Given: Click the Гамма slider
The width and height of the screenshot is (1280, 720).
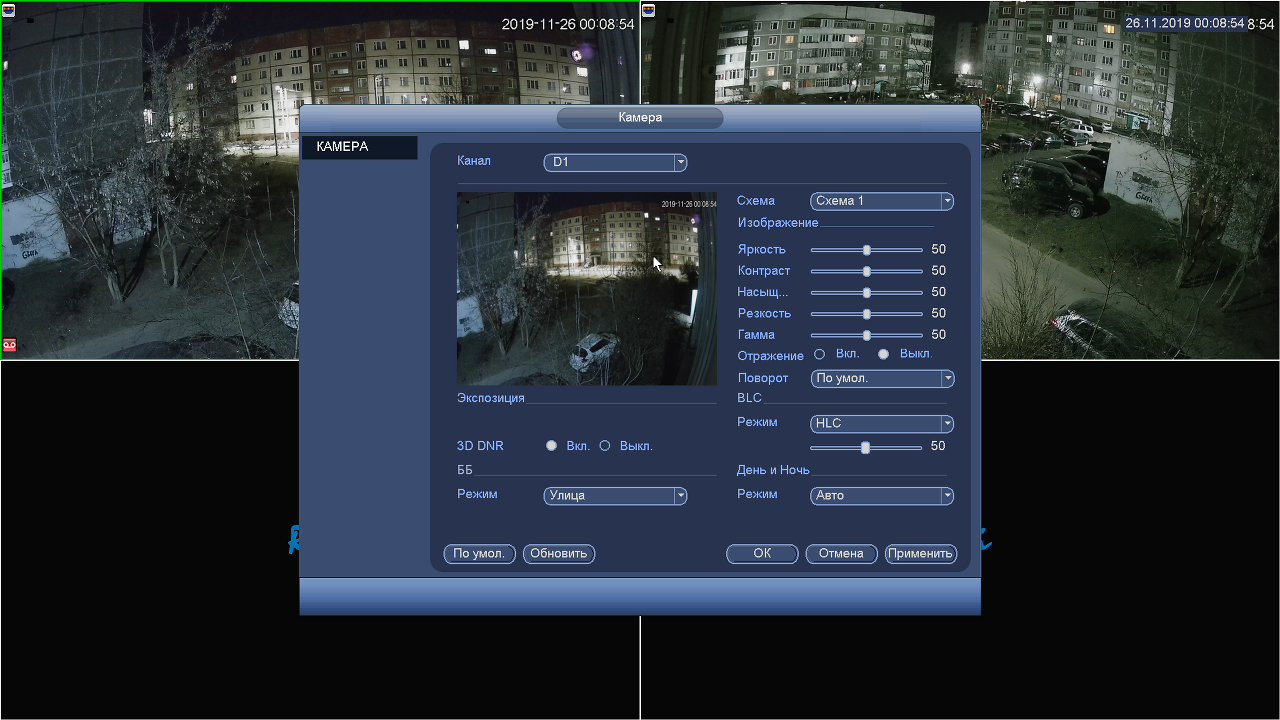Looking at the screenshot, I should (x=866, y=335).
